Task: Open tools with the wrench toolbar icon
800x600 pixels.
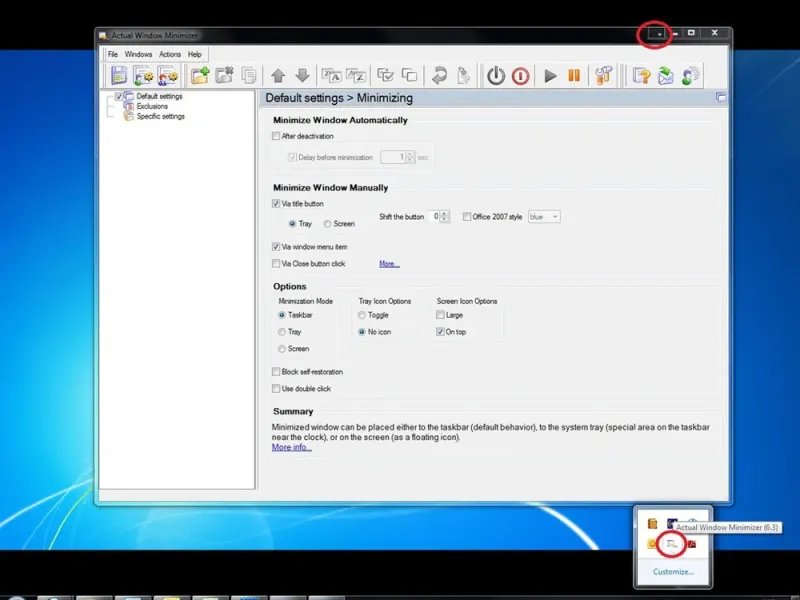Action: (604, 76)
